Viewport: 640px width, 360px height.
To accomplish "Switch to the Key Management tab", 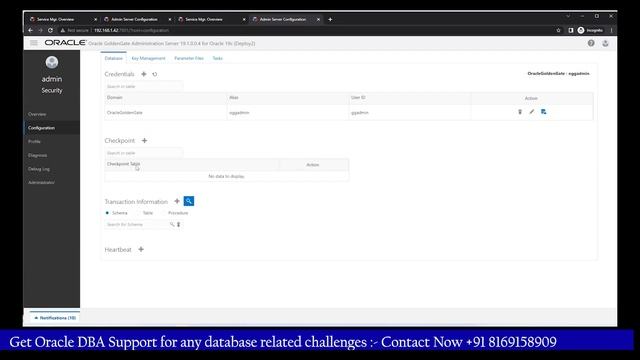I will coord(149,58).
